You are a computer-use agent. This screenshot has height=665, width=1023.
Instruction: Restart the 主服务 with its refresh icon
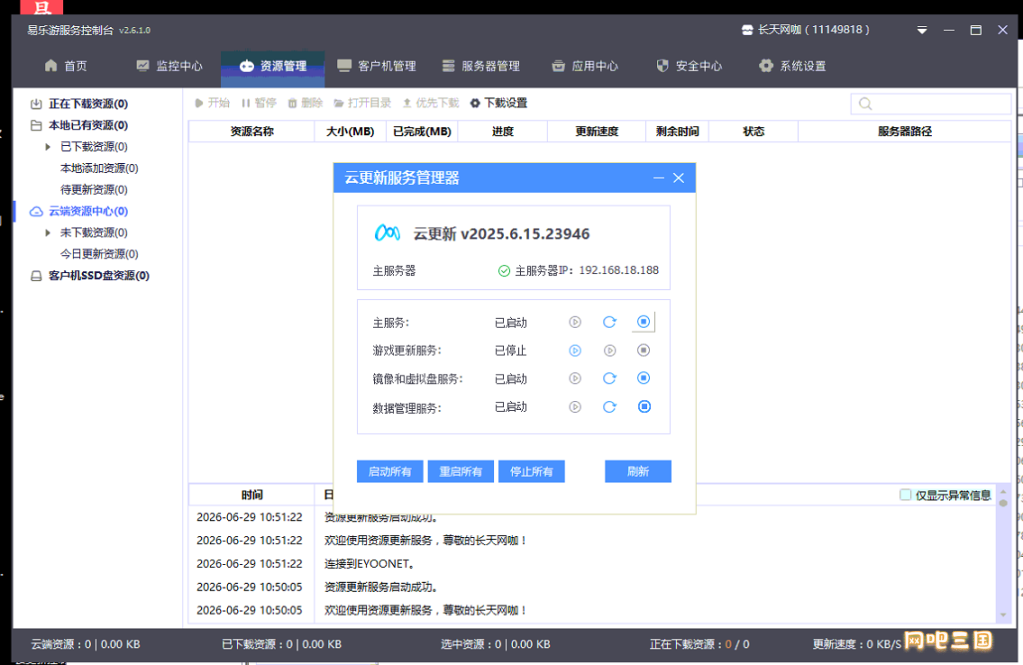coord(609,322)
